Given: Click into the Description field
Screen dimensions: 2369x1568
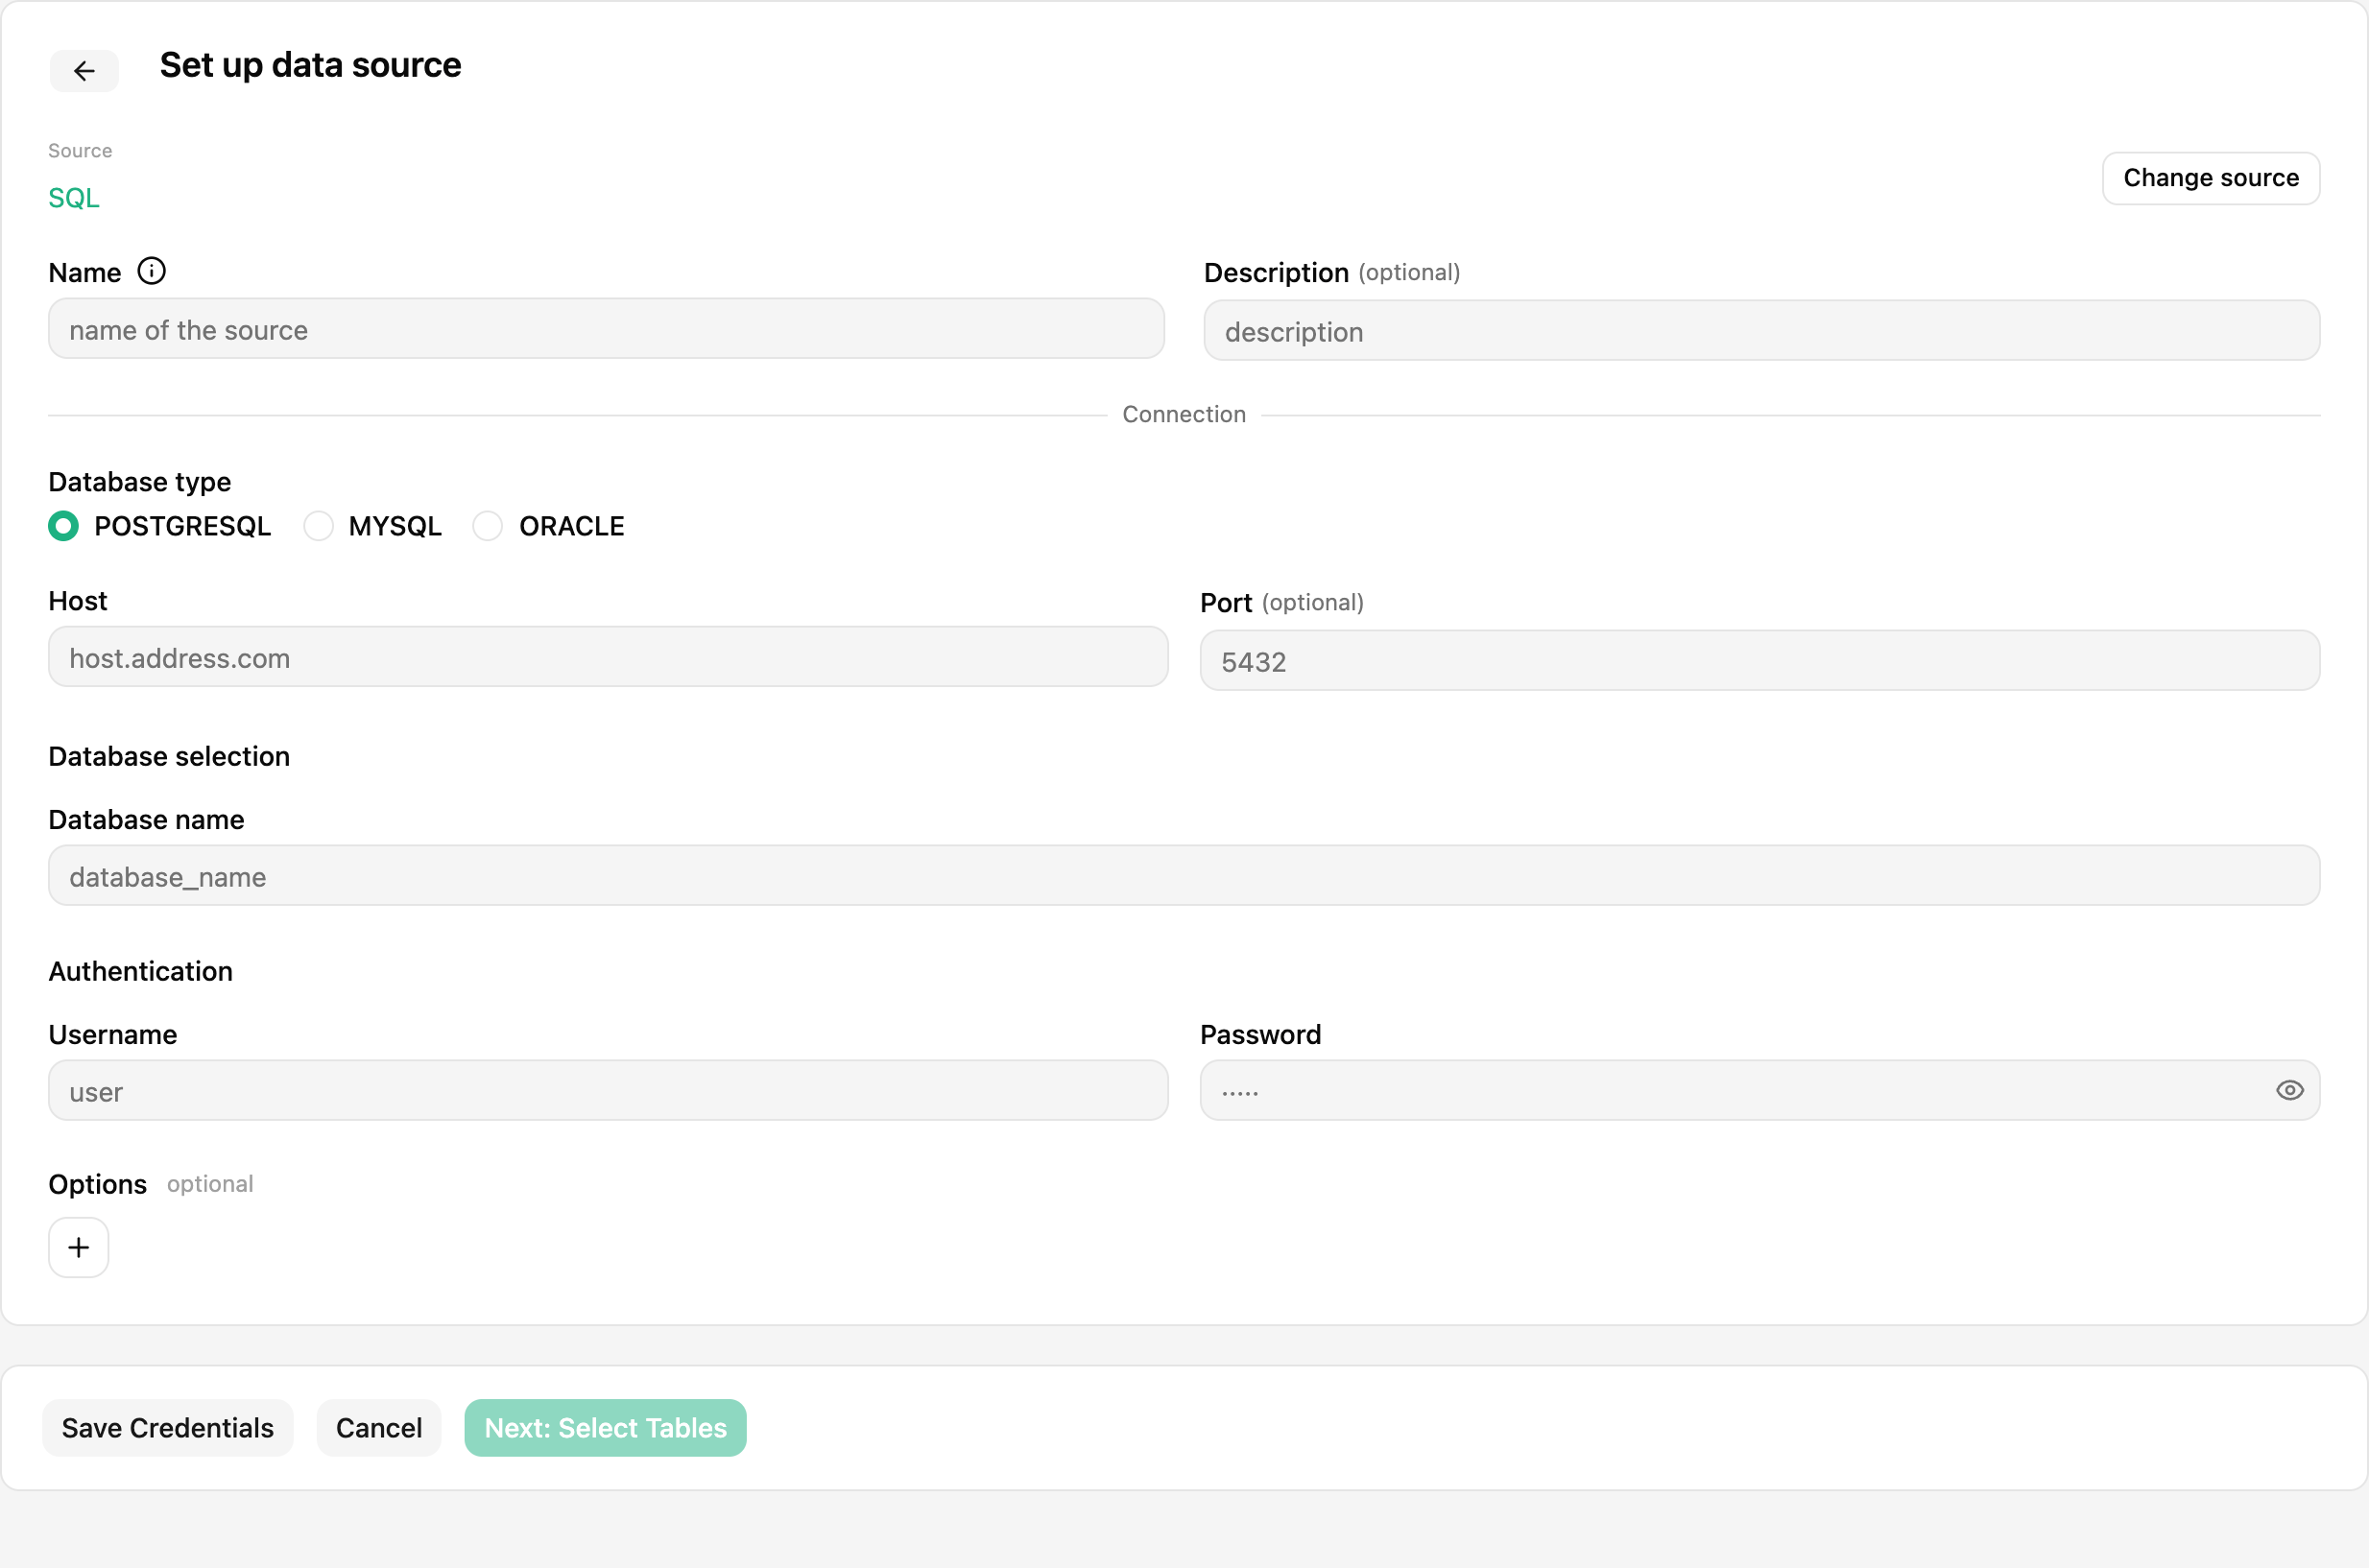Looking at the screenshot, I should pyautogui.click(x=1761, y=331).
